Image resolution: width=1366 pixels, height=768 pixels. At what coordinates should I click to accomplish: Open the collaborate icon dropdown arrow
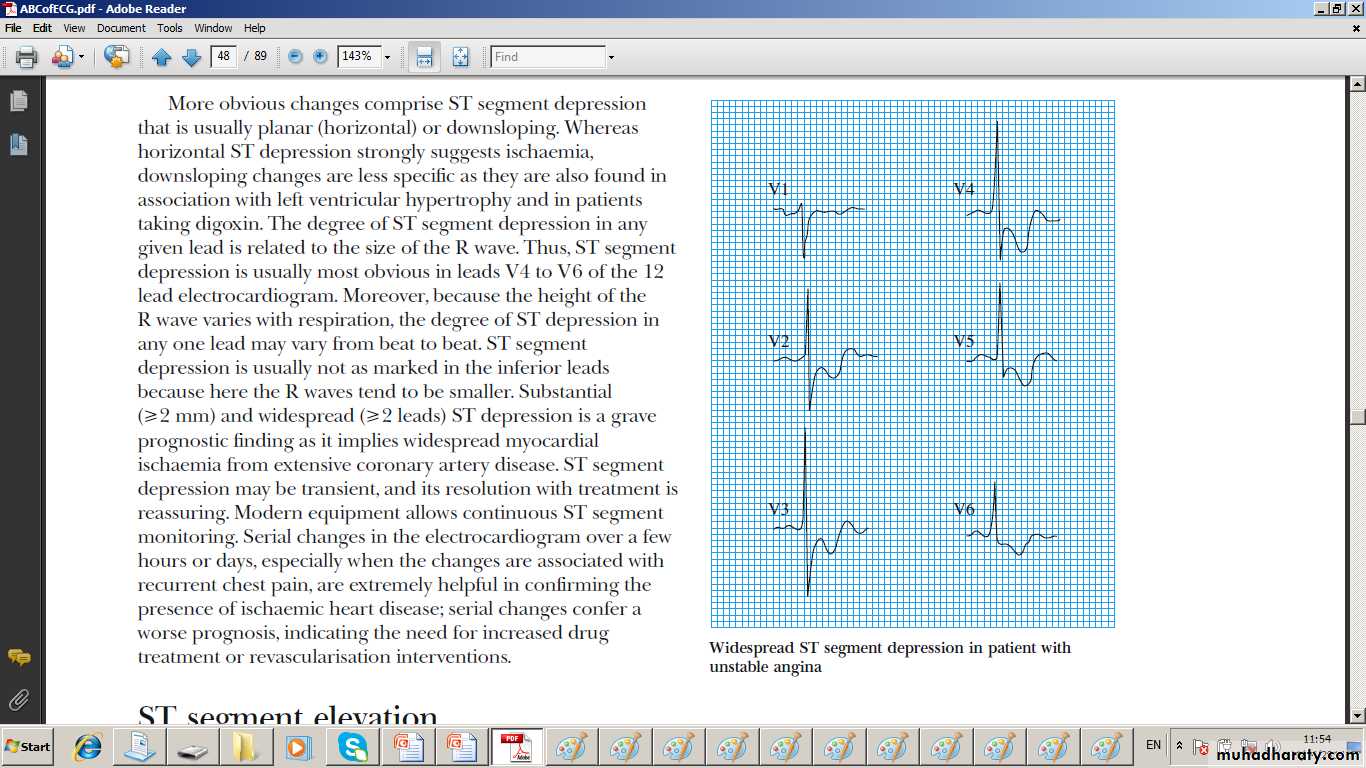(x=82, y=57)
